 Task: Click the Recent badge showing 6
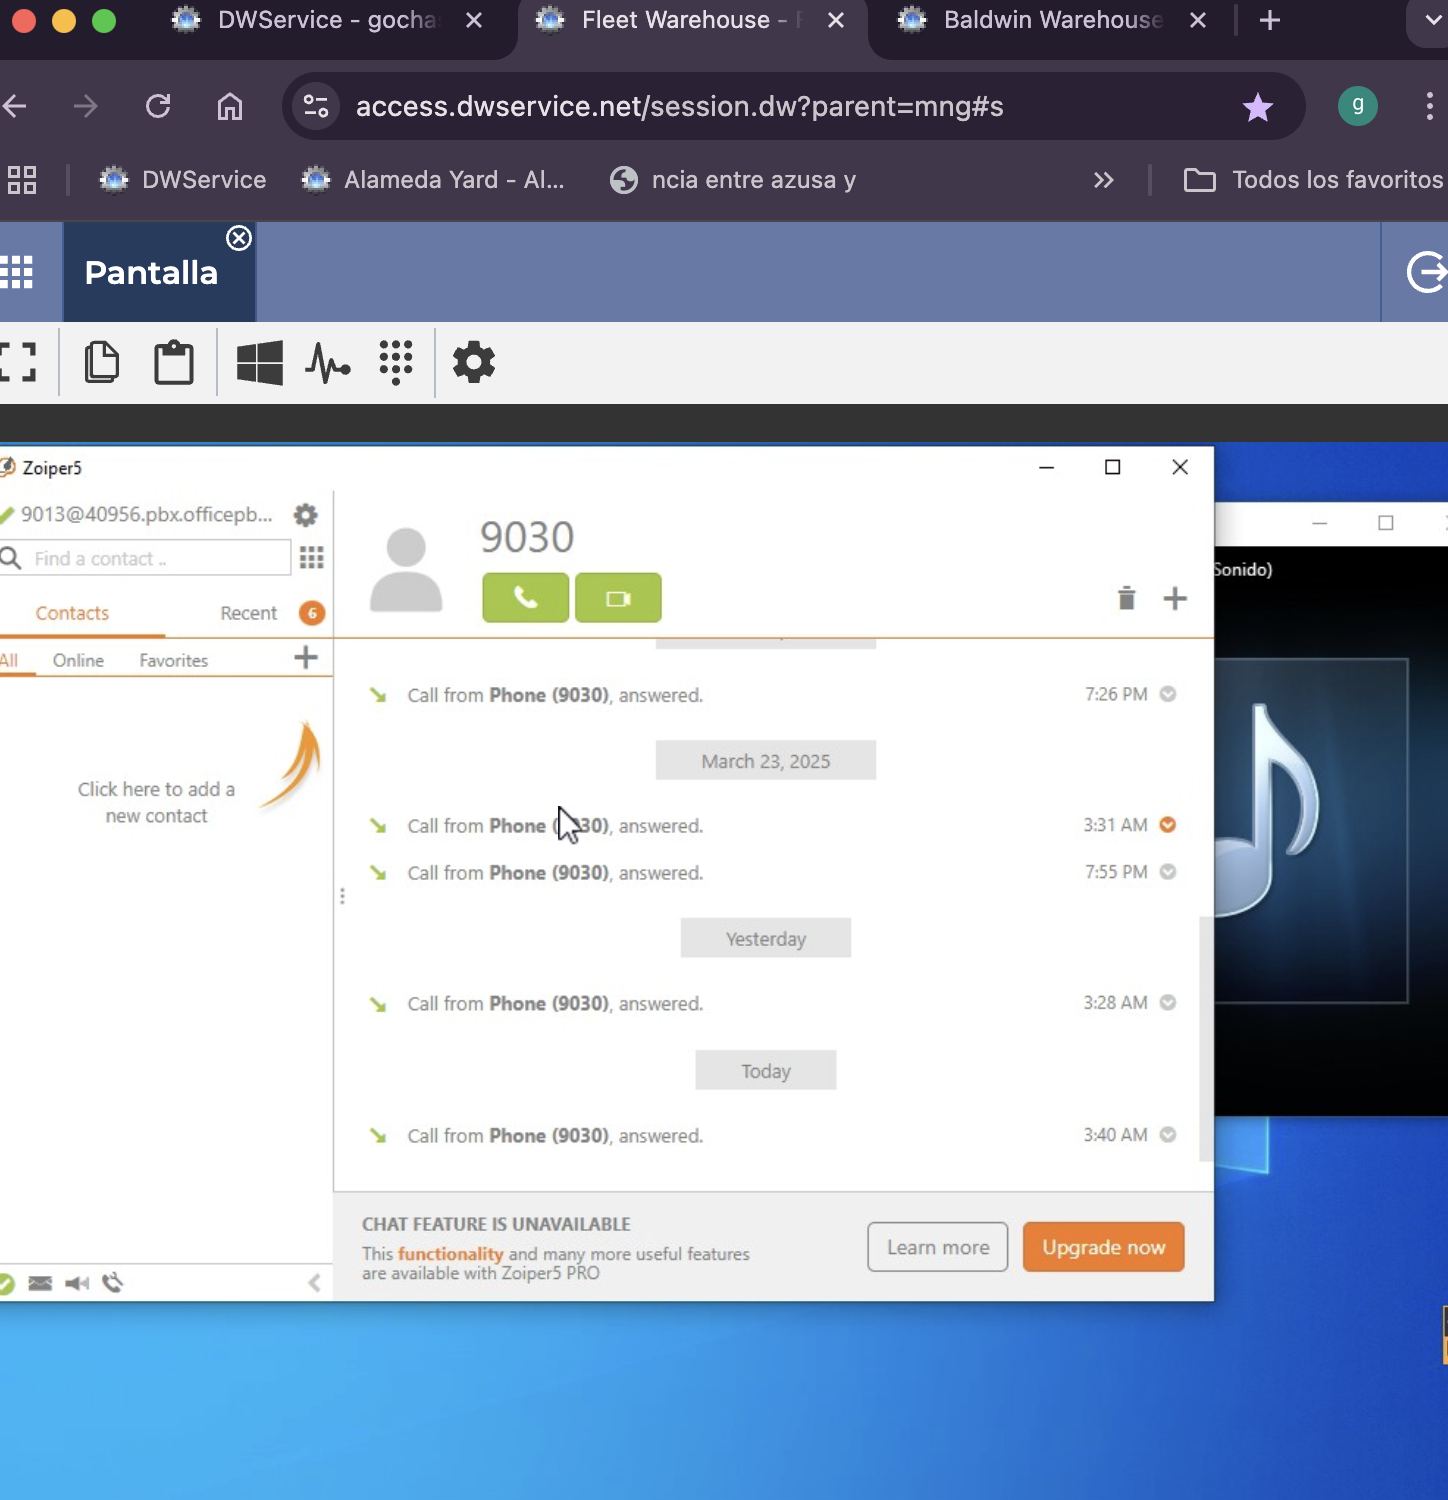(312, 613)
